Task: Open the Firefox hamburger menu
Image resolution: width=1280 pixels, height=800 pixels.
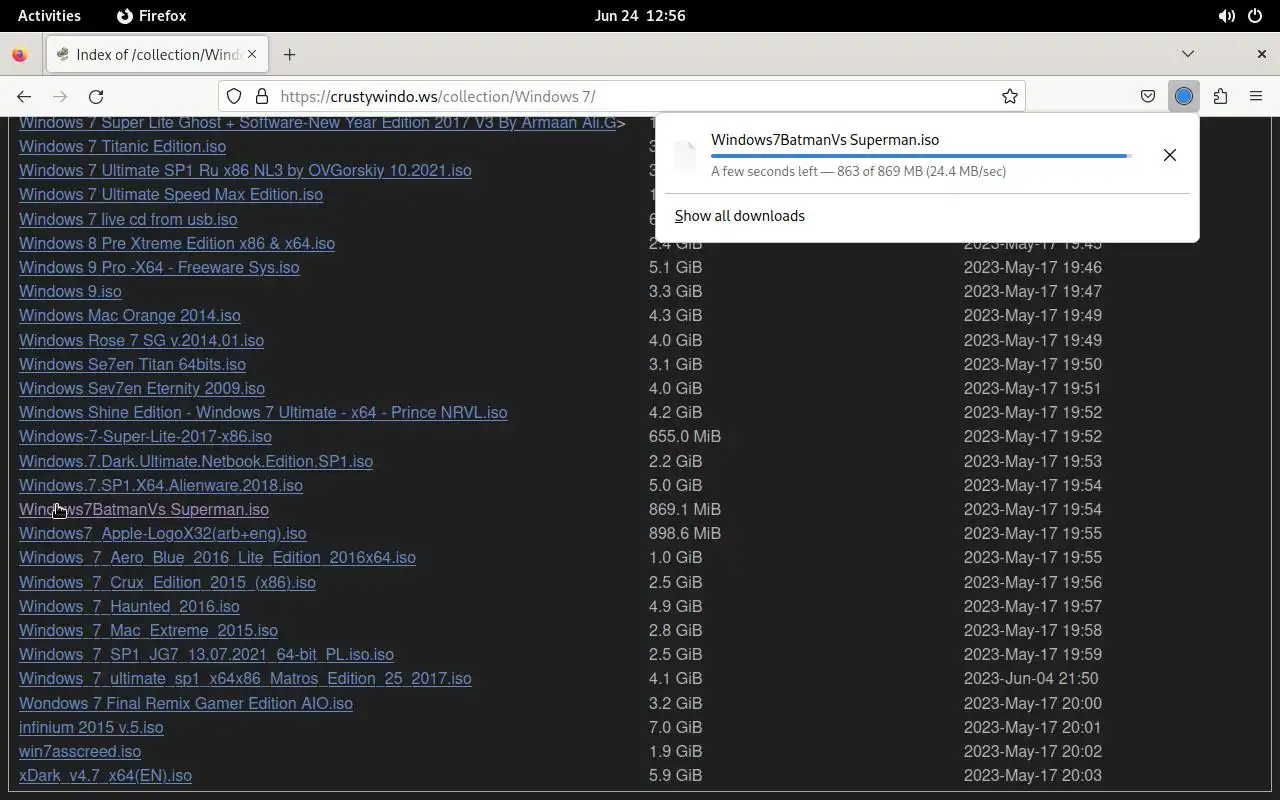Action: 1256,96
